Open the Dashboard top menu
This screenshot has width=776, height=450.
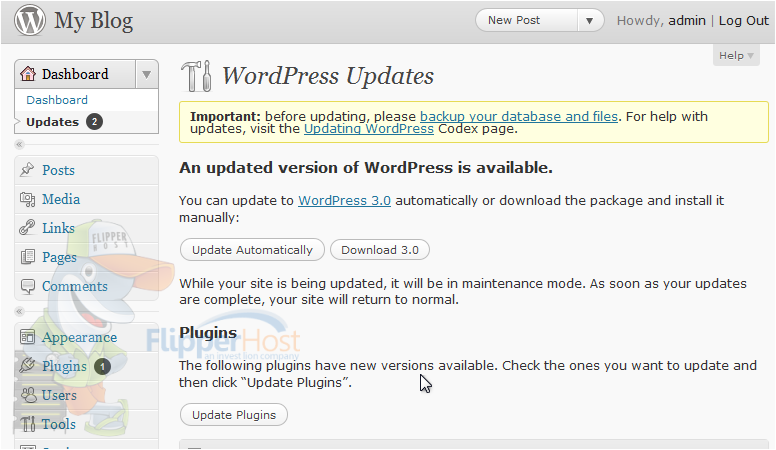click(x=75, y=74)
